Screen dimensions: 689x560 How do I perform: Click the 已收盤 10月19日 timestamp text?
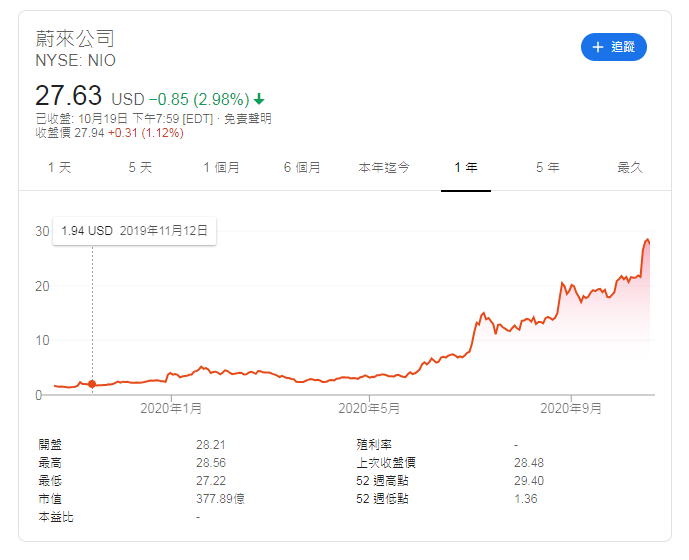(x=124, y=119)
